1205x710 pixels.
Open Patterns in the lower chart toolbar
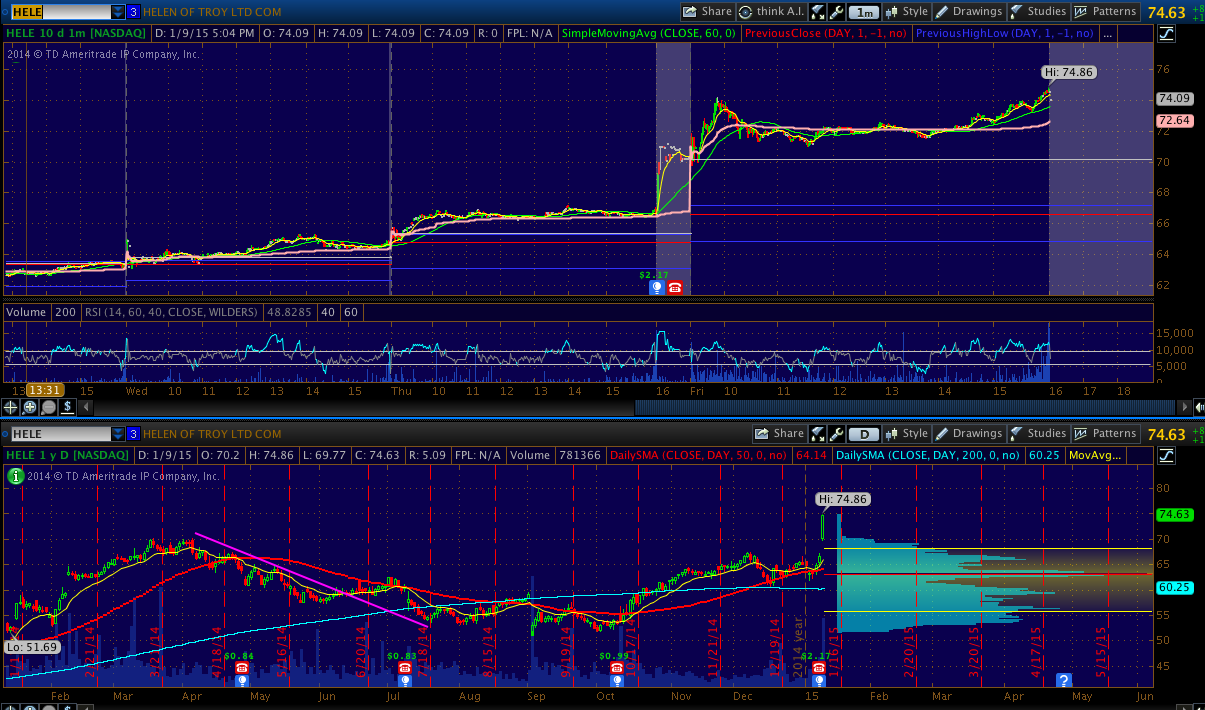(1105, 434)
